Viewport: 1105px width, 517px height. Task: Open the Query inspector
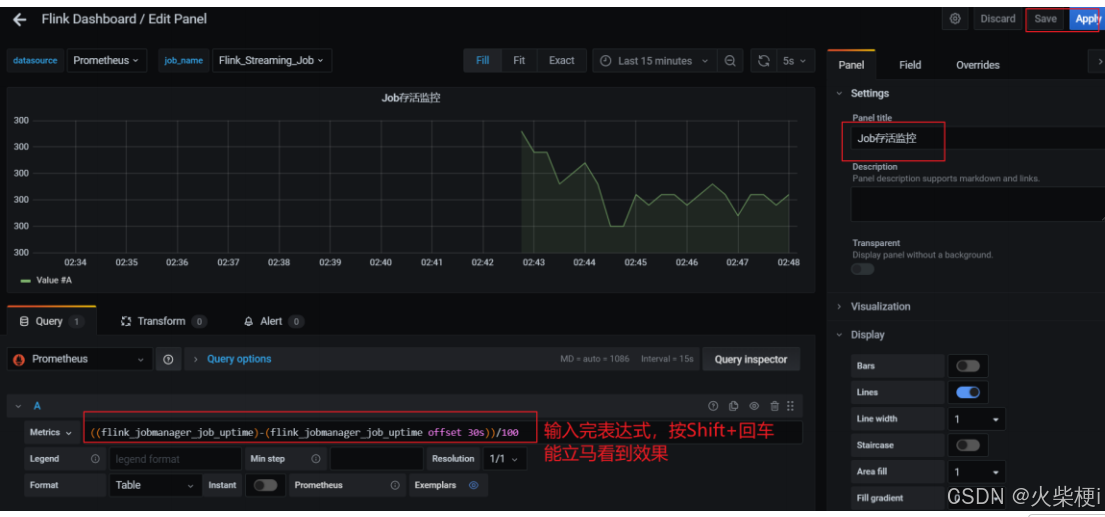pos(751,359)
